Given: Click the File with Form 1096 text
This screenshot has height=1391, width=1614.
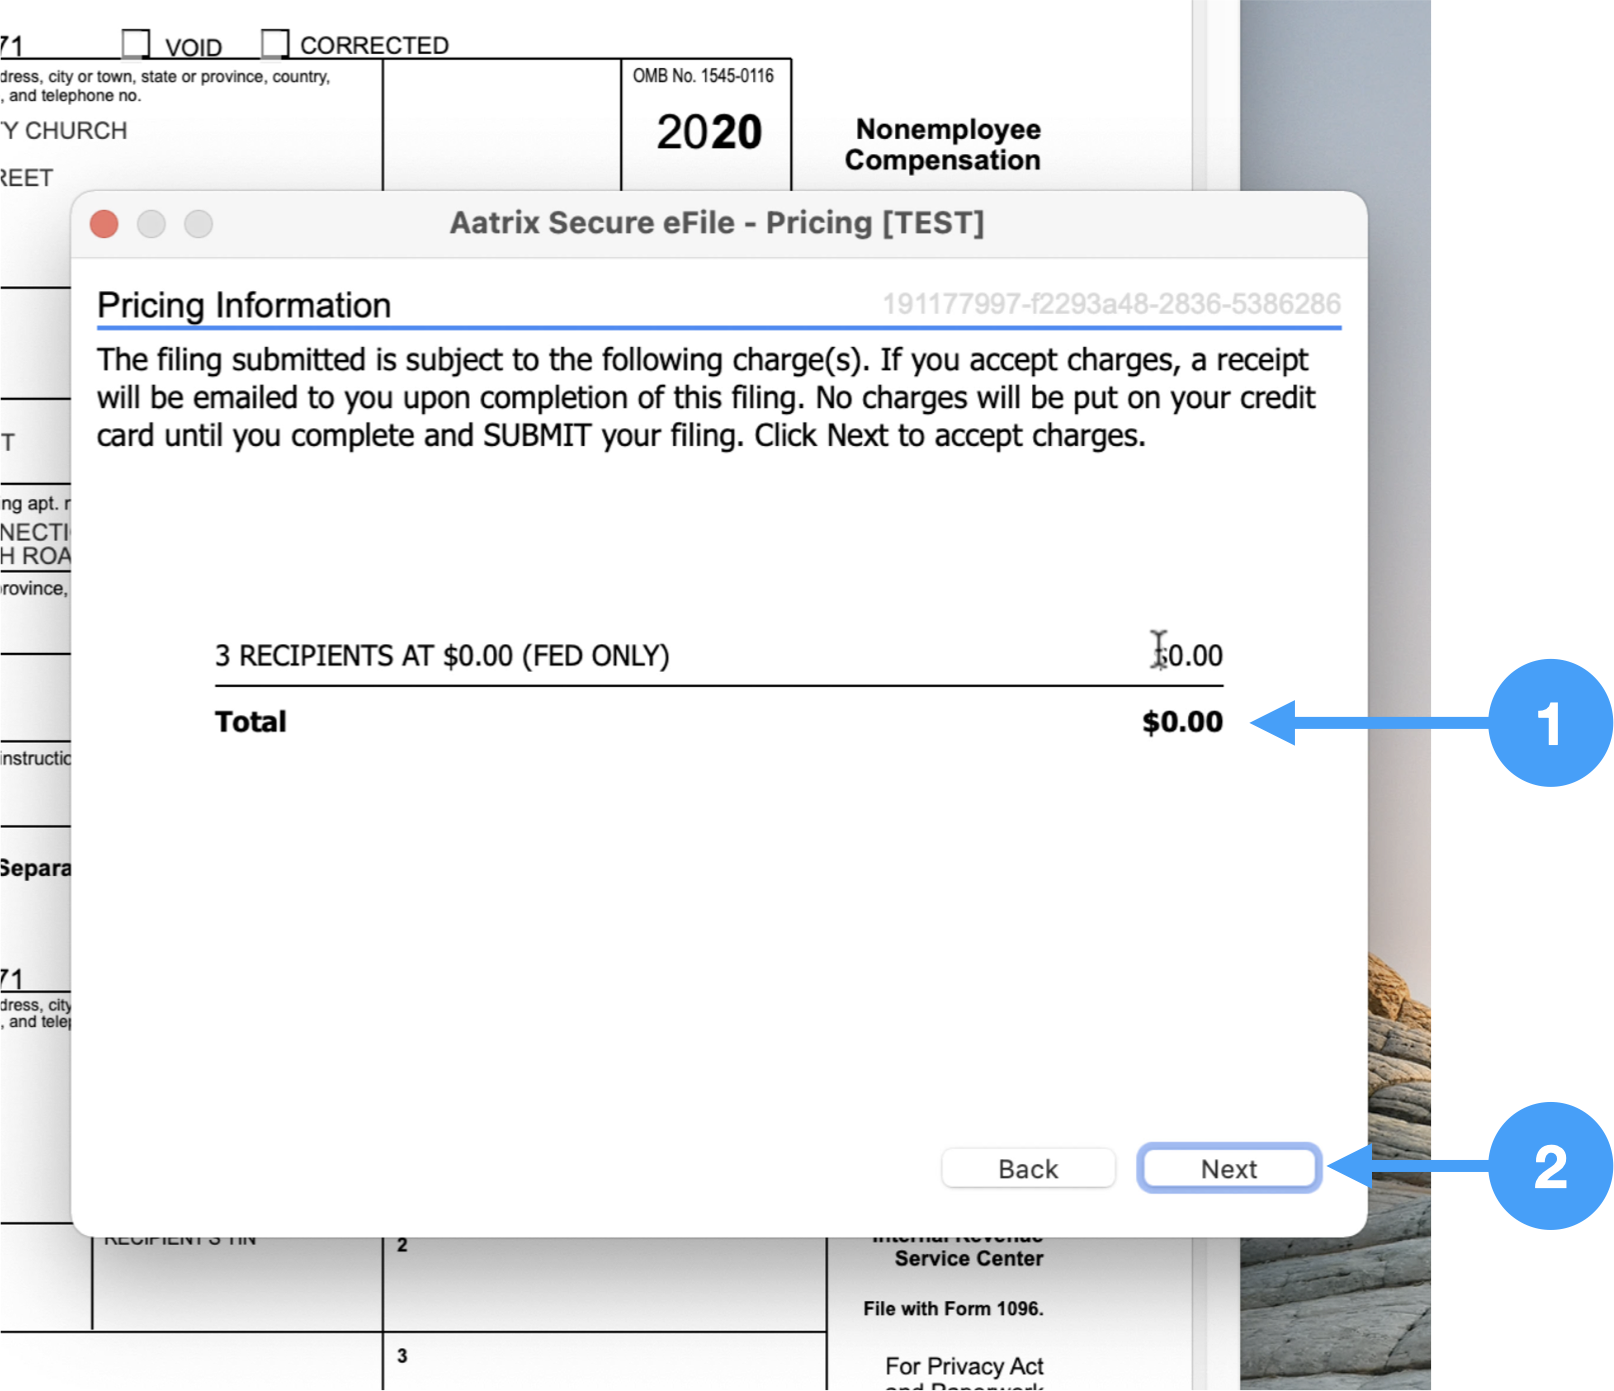Looking at the screenshot, I should coord(953,1309).
